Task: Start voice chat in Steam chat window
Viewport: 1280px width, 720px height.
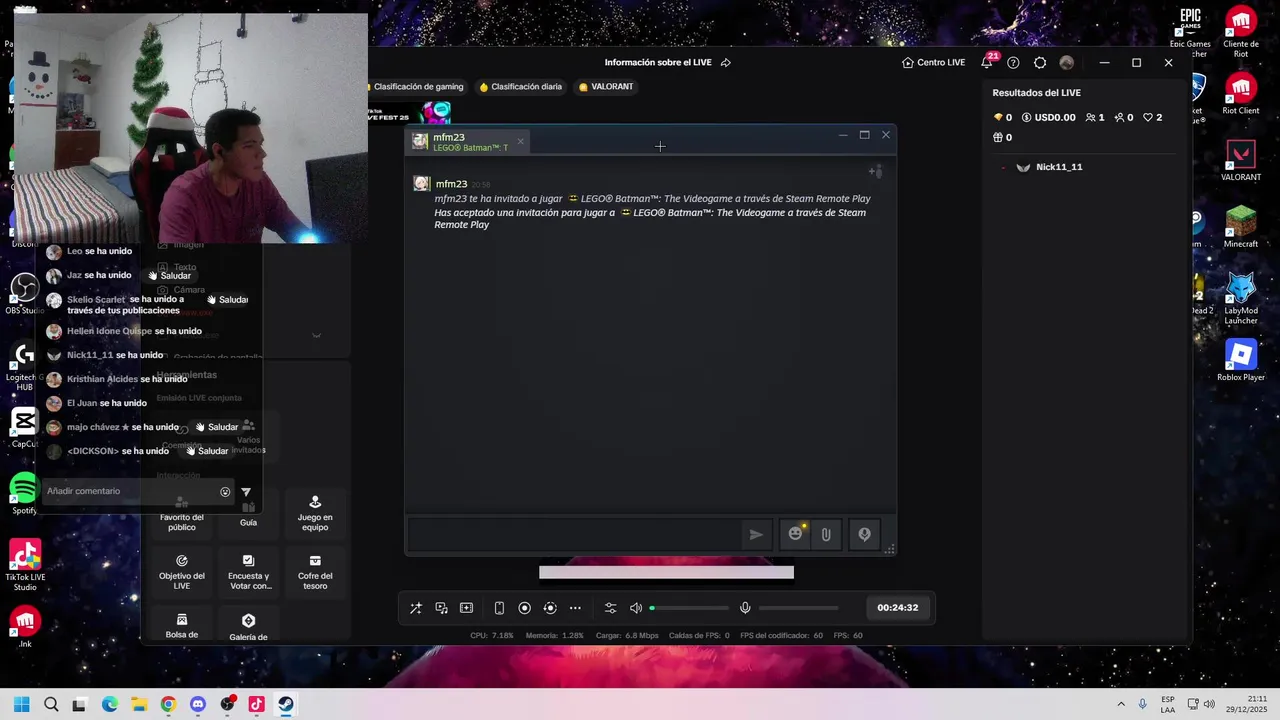Action: 865,534
